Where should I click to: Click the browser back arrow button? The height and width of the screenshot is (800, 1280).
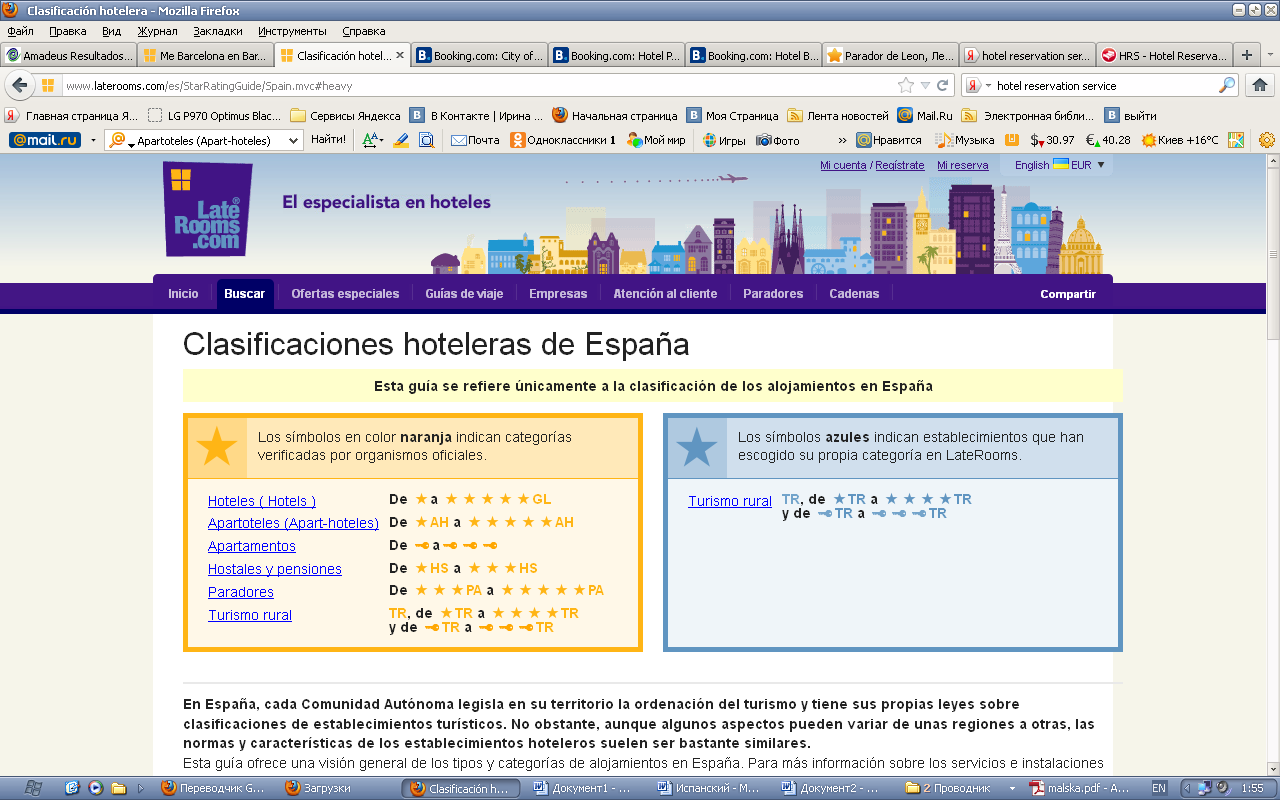(x=19, y=85)
